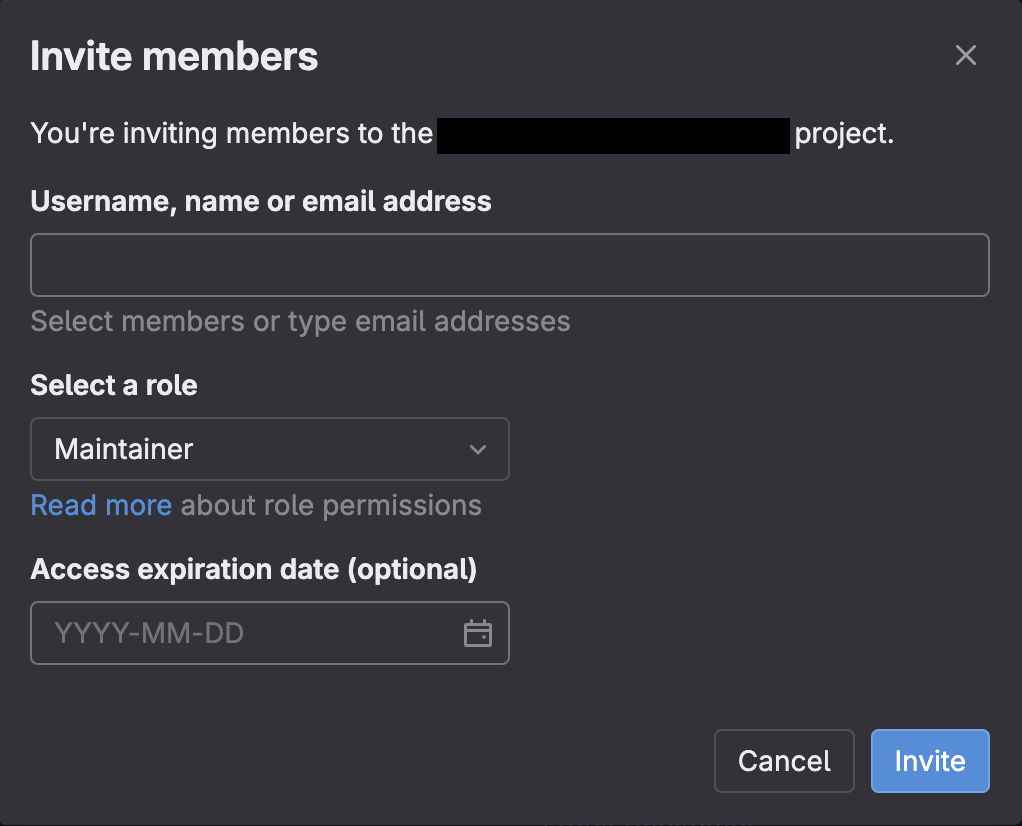Click the 'Select members or type email addresses' hint

click(x=300, y=321)
